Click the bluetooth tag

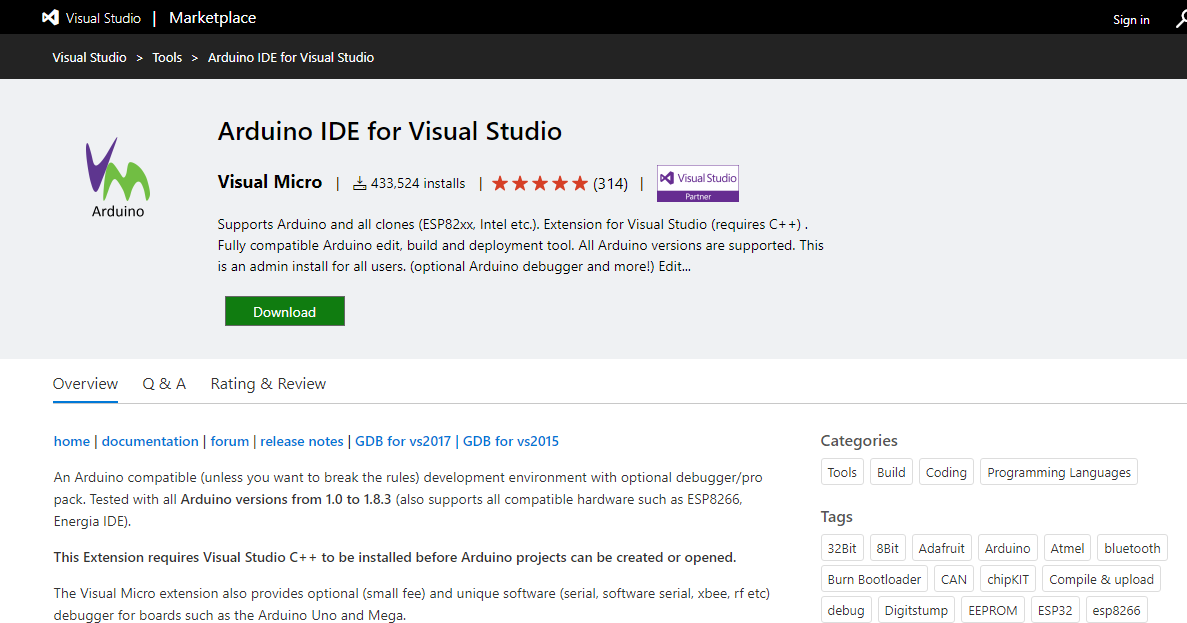tap(1132, 548)
